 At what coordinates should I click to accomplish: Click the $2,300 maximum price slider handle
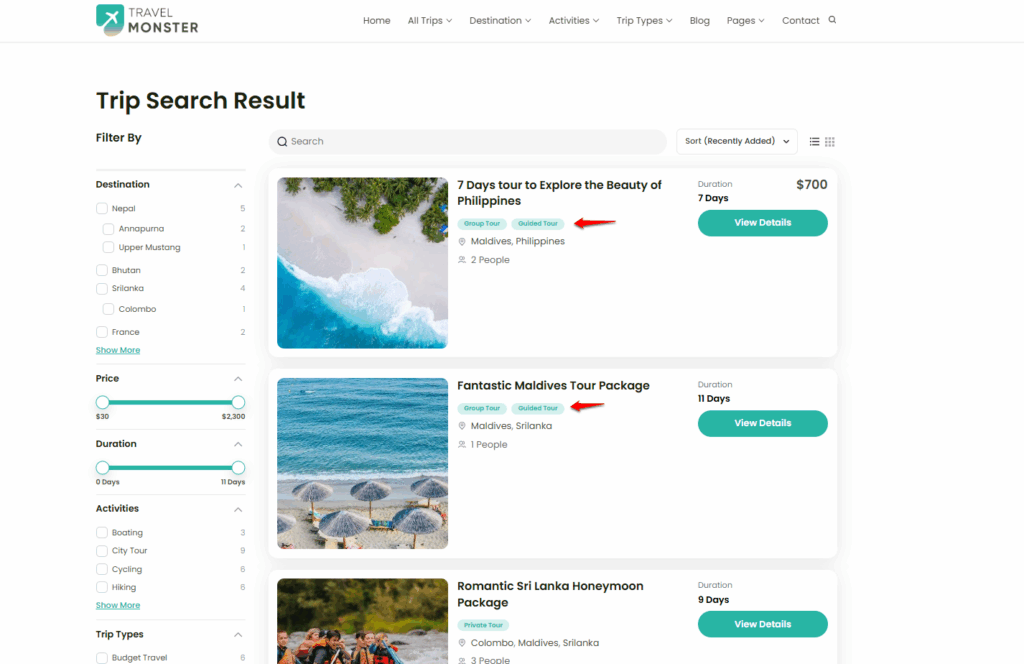click(238, 402)
